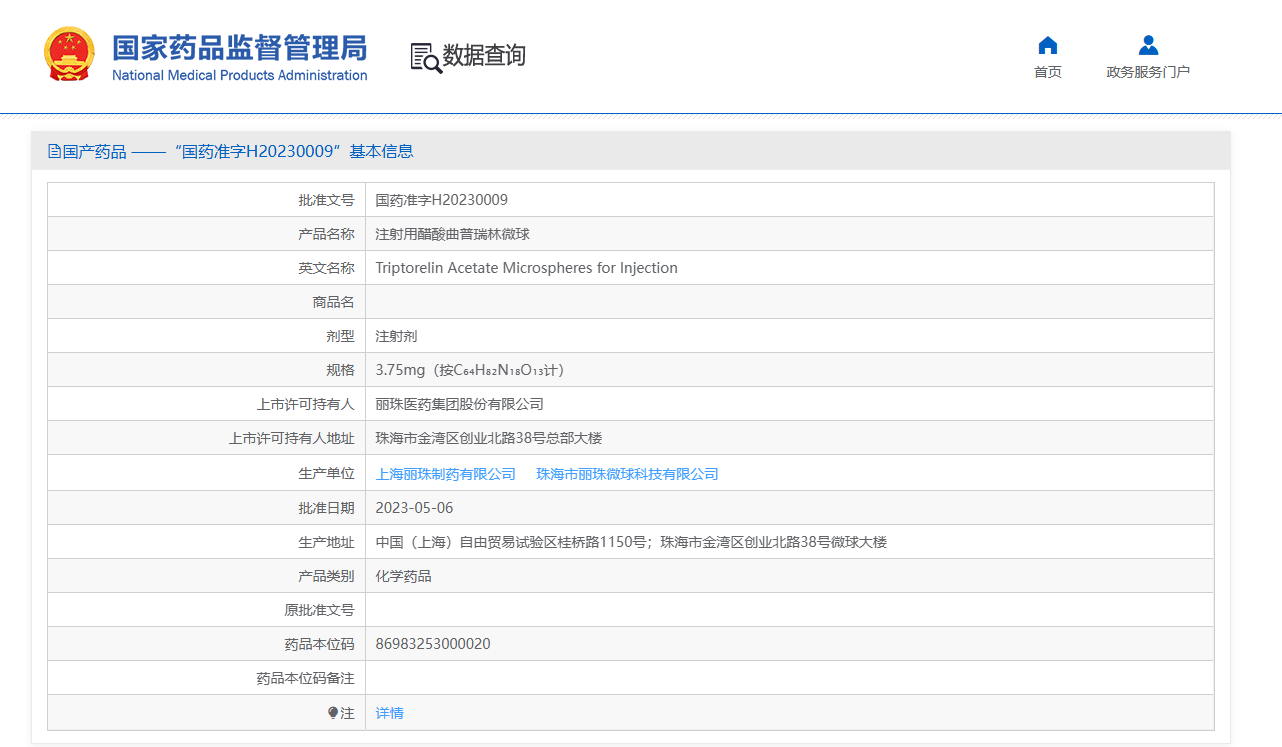Click the lightbulb icon next to 注
Viewport: 1282px width, 747px height.
point(333,713)
